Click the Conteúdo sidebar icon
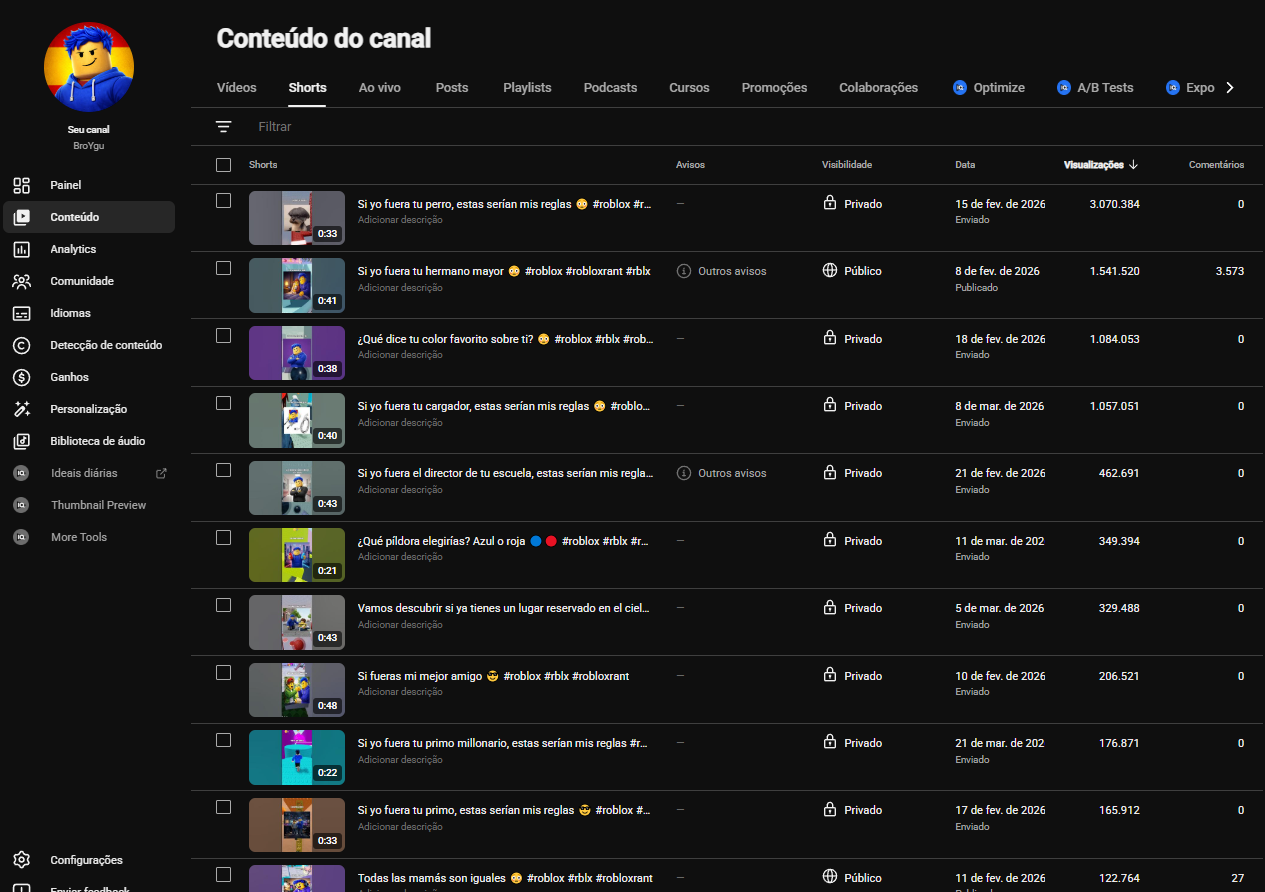This screenshot has height=892, width=1265. (22, 217)
